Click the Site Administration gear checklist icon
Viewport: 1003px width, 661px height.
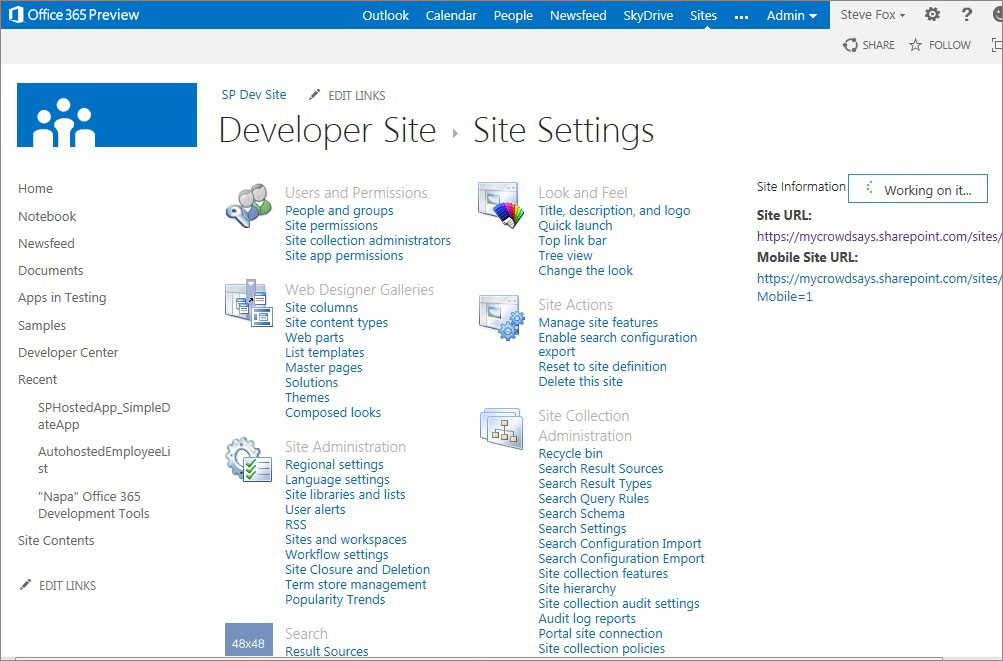pos(249,459)
